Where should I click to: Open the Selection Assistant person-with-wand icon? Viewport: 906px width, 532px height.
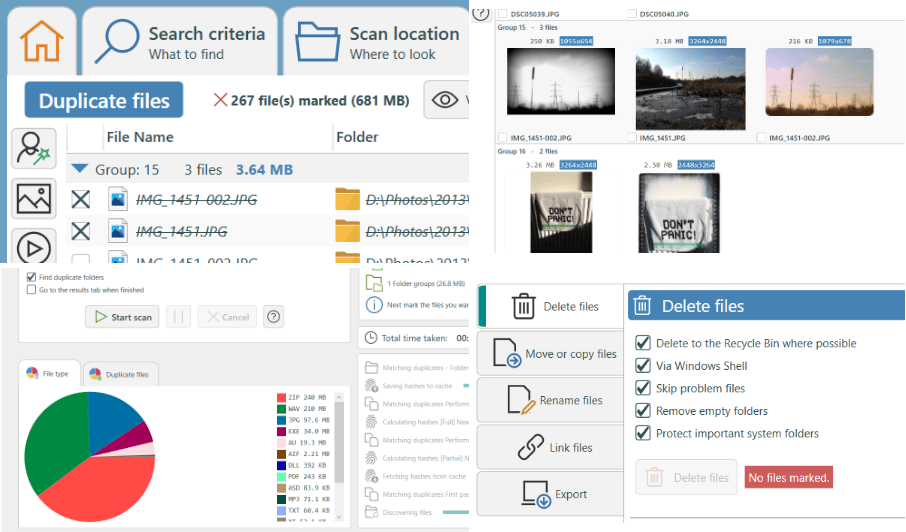click(33, 148)
